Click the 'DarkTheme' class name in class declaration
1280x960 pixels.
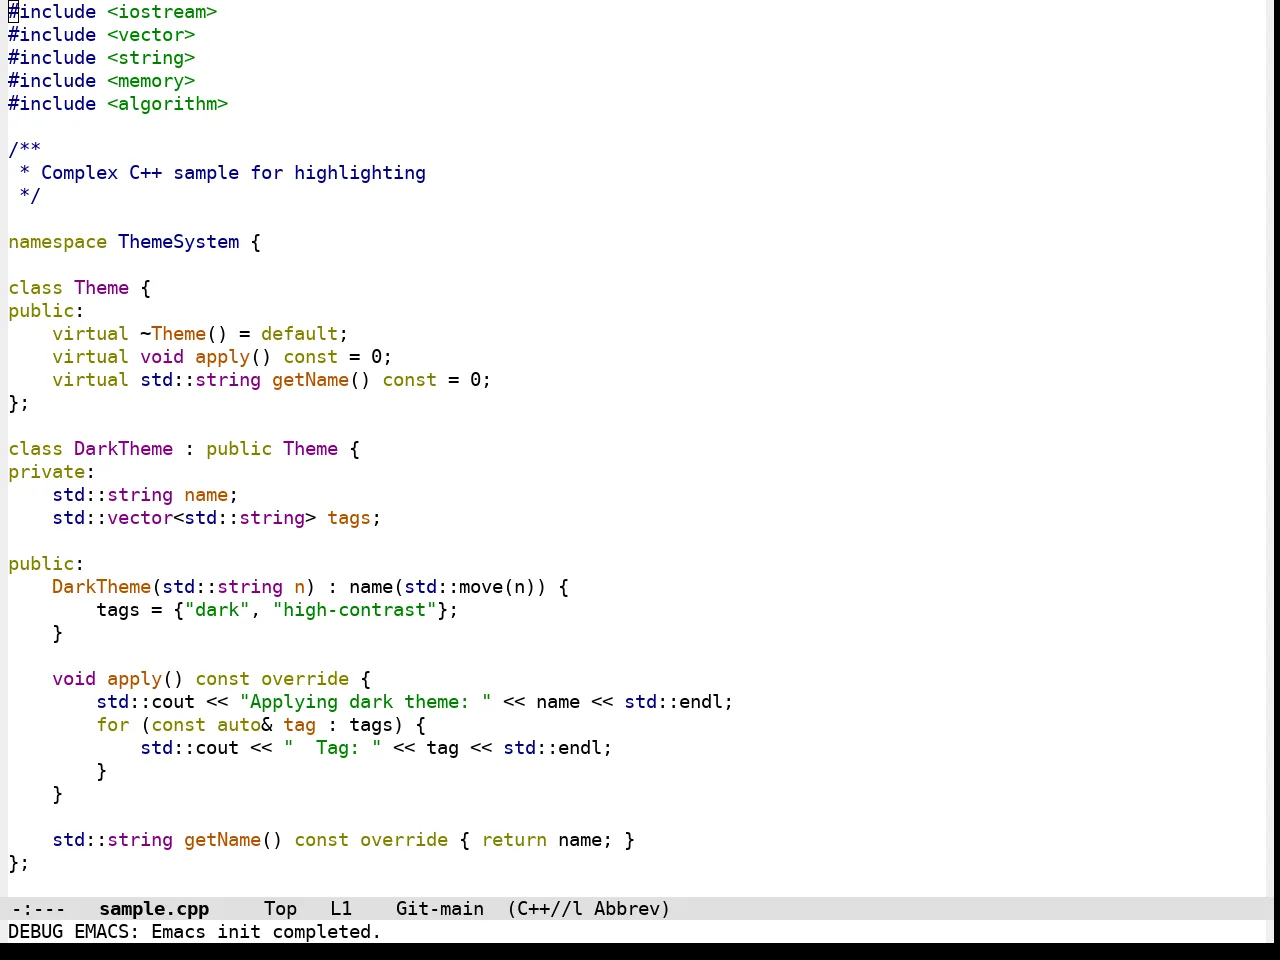(123, 449)
